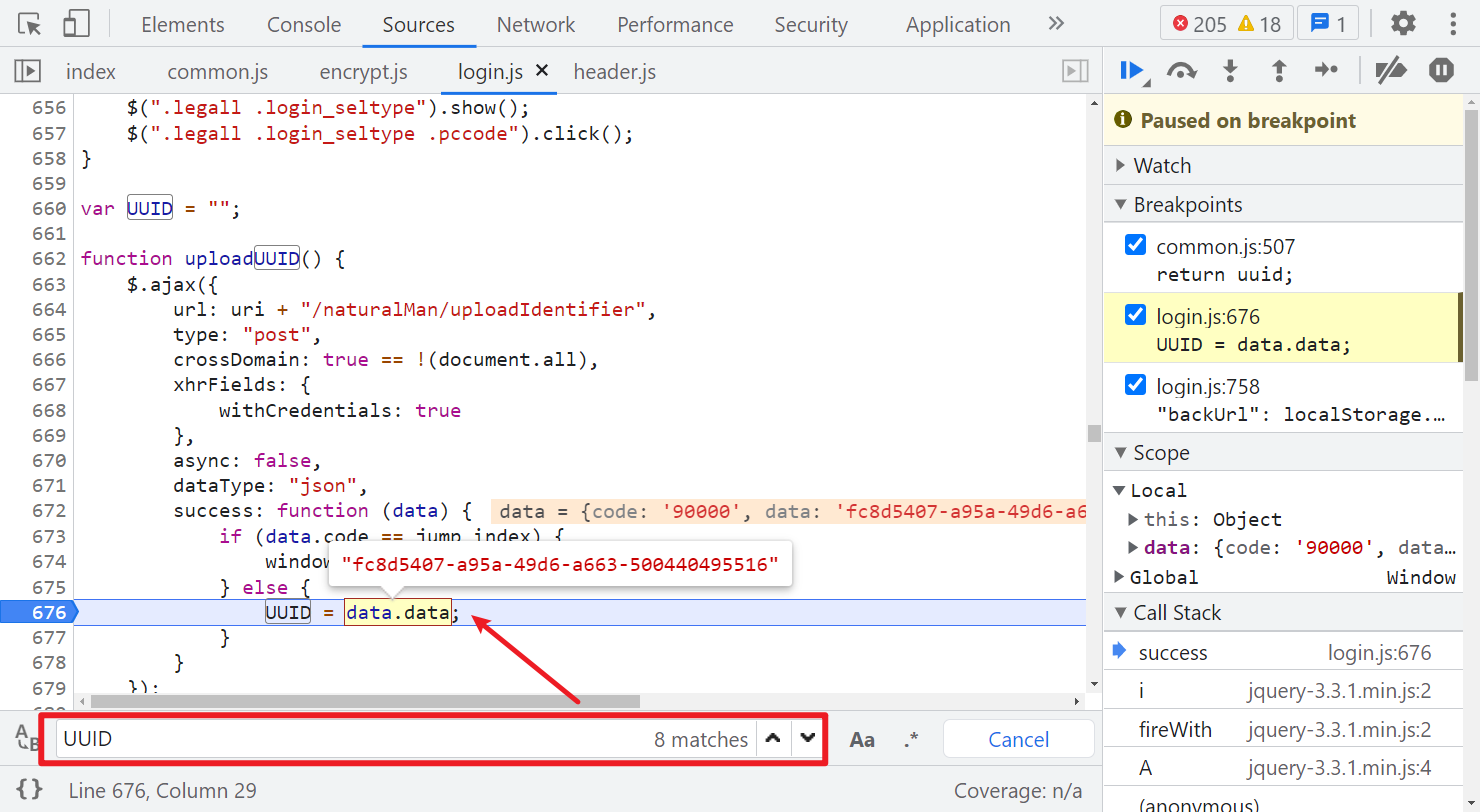This screenshot has width=1480, height=812.
Task: Pretty print the source with braces icon
Action: (30, 789)
